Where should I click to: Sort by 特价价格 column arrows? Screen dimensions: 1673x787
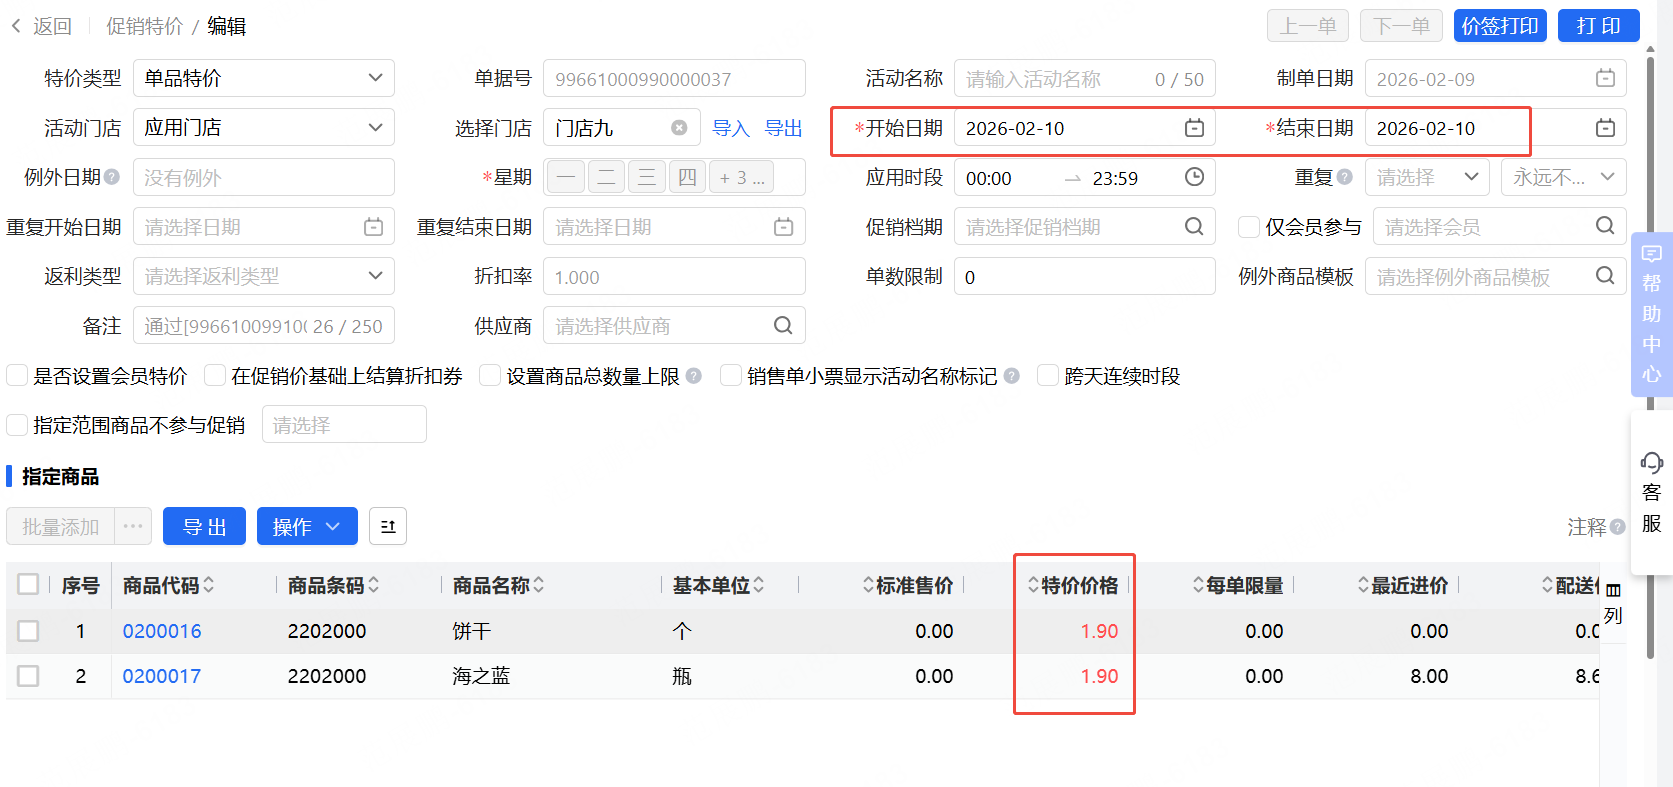click(1034, 585)
